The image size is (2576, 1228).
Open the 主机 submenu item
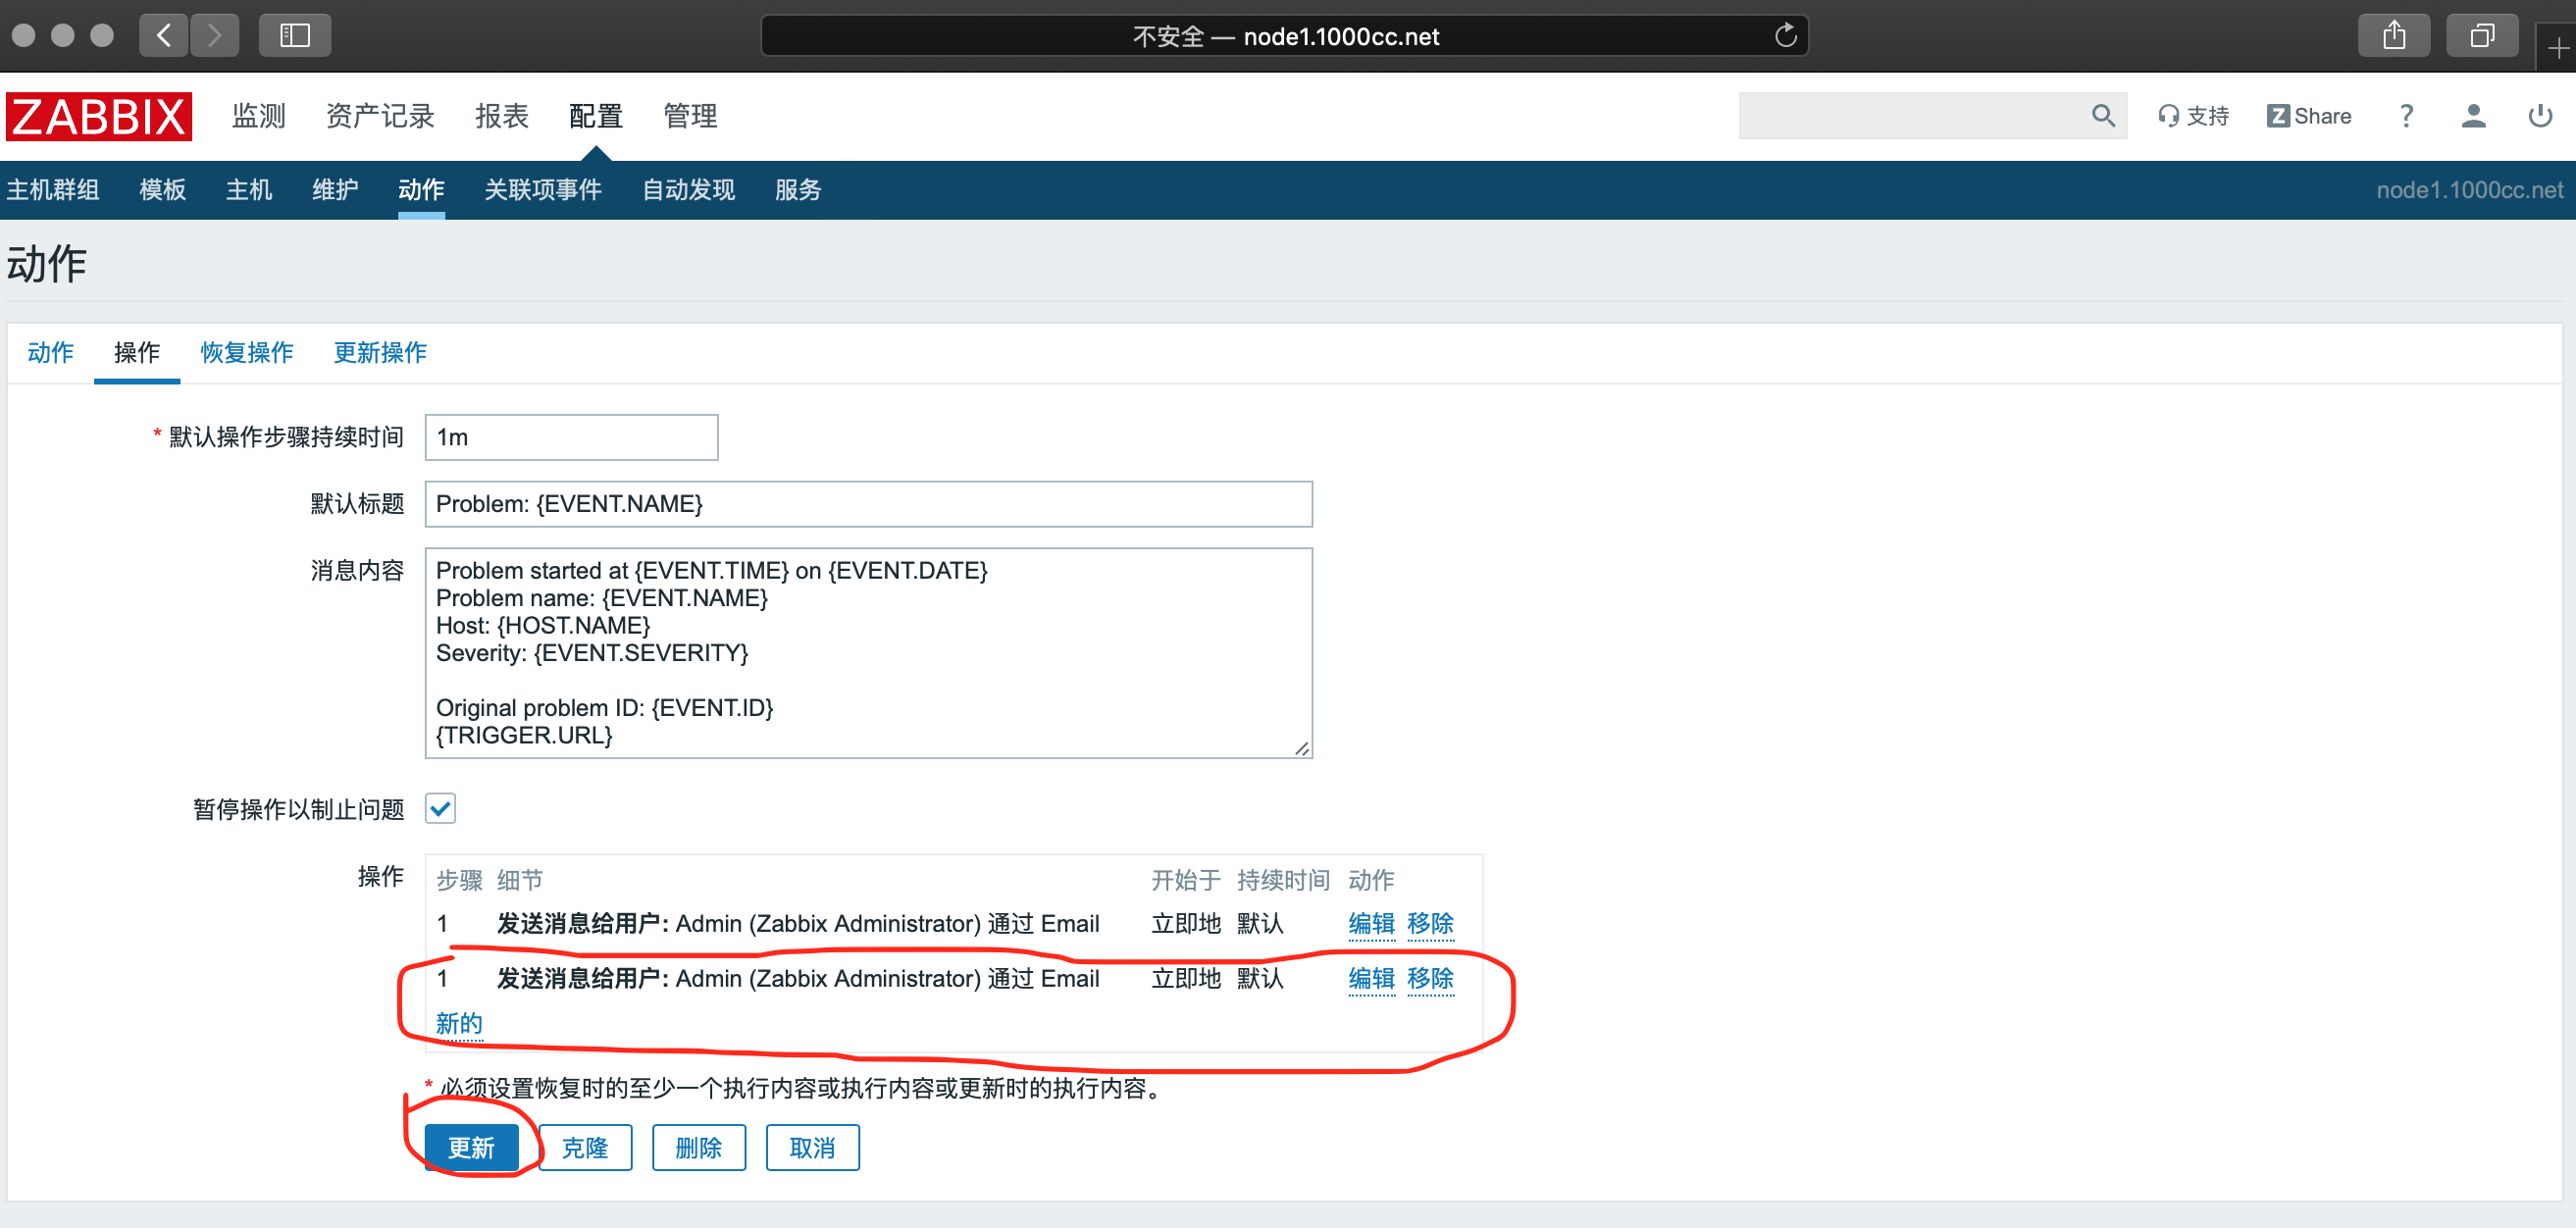pos(248,190)
